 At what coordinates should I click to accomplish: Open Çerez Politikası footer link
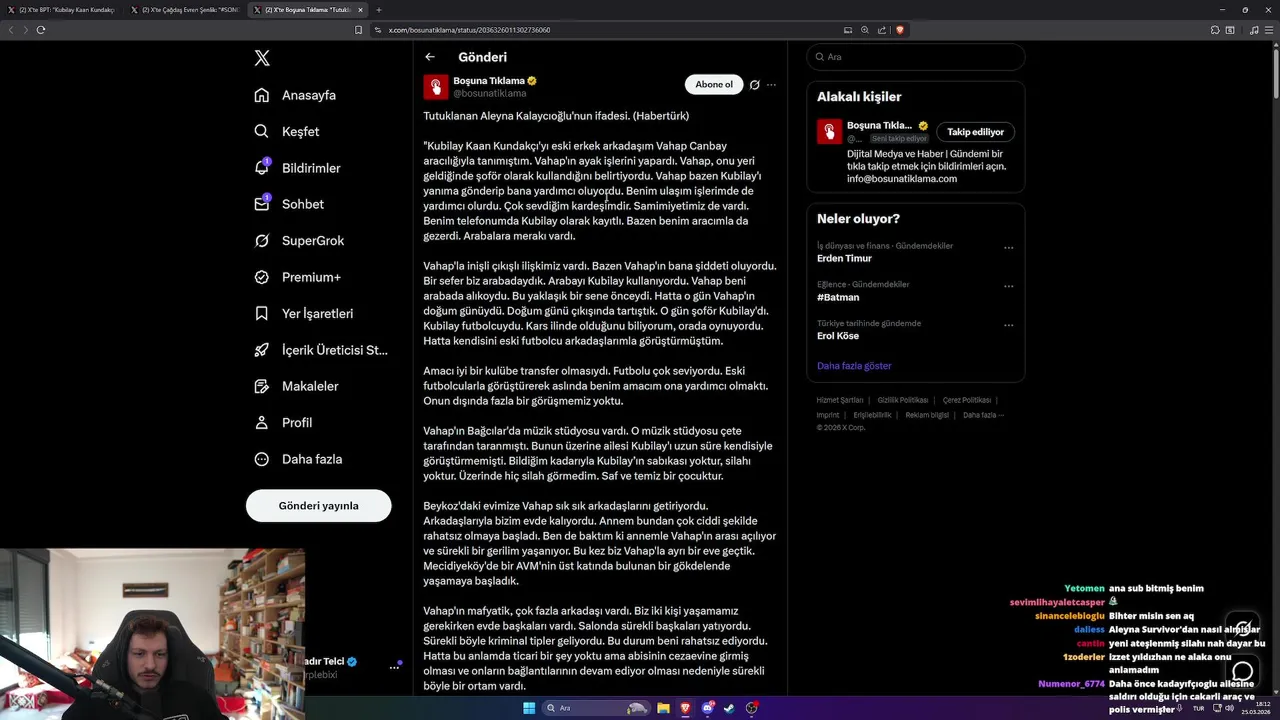click(x=967, y=400)
